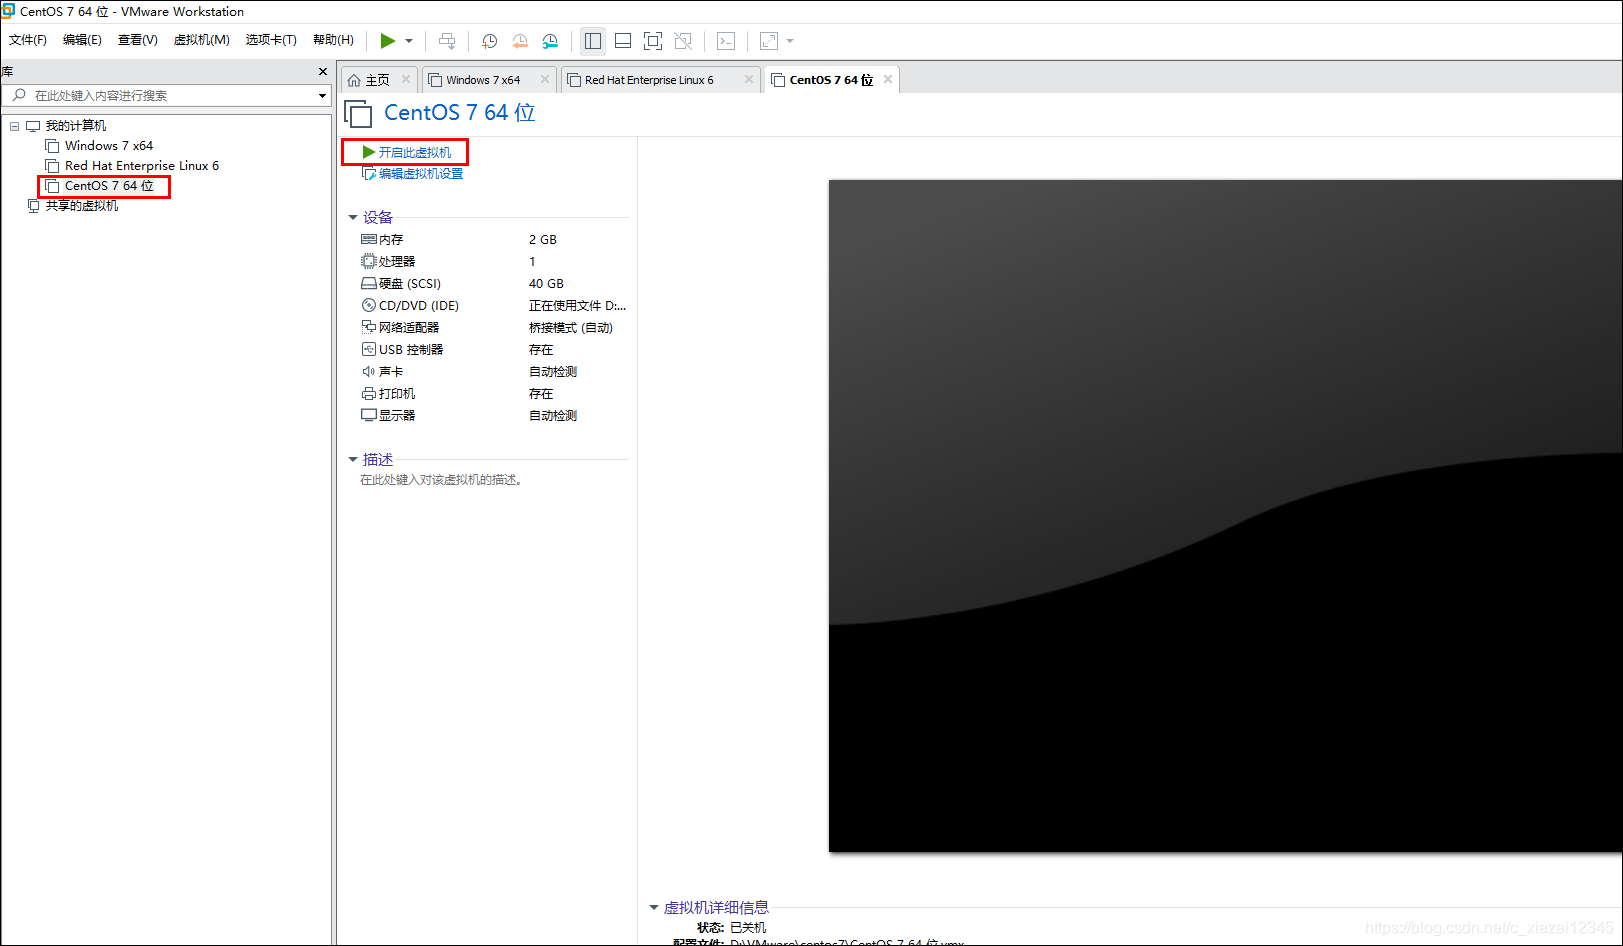Close the Windows 7 x64 tab
The height and width of the screenshot is (946, 1623).
coord(545,79)
